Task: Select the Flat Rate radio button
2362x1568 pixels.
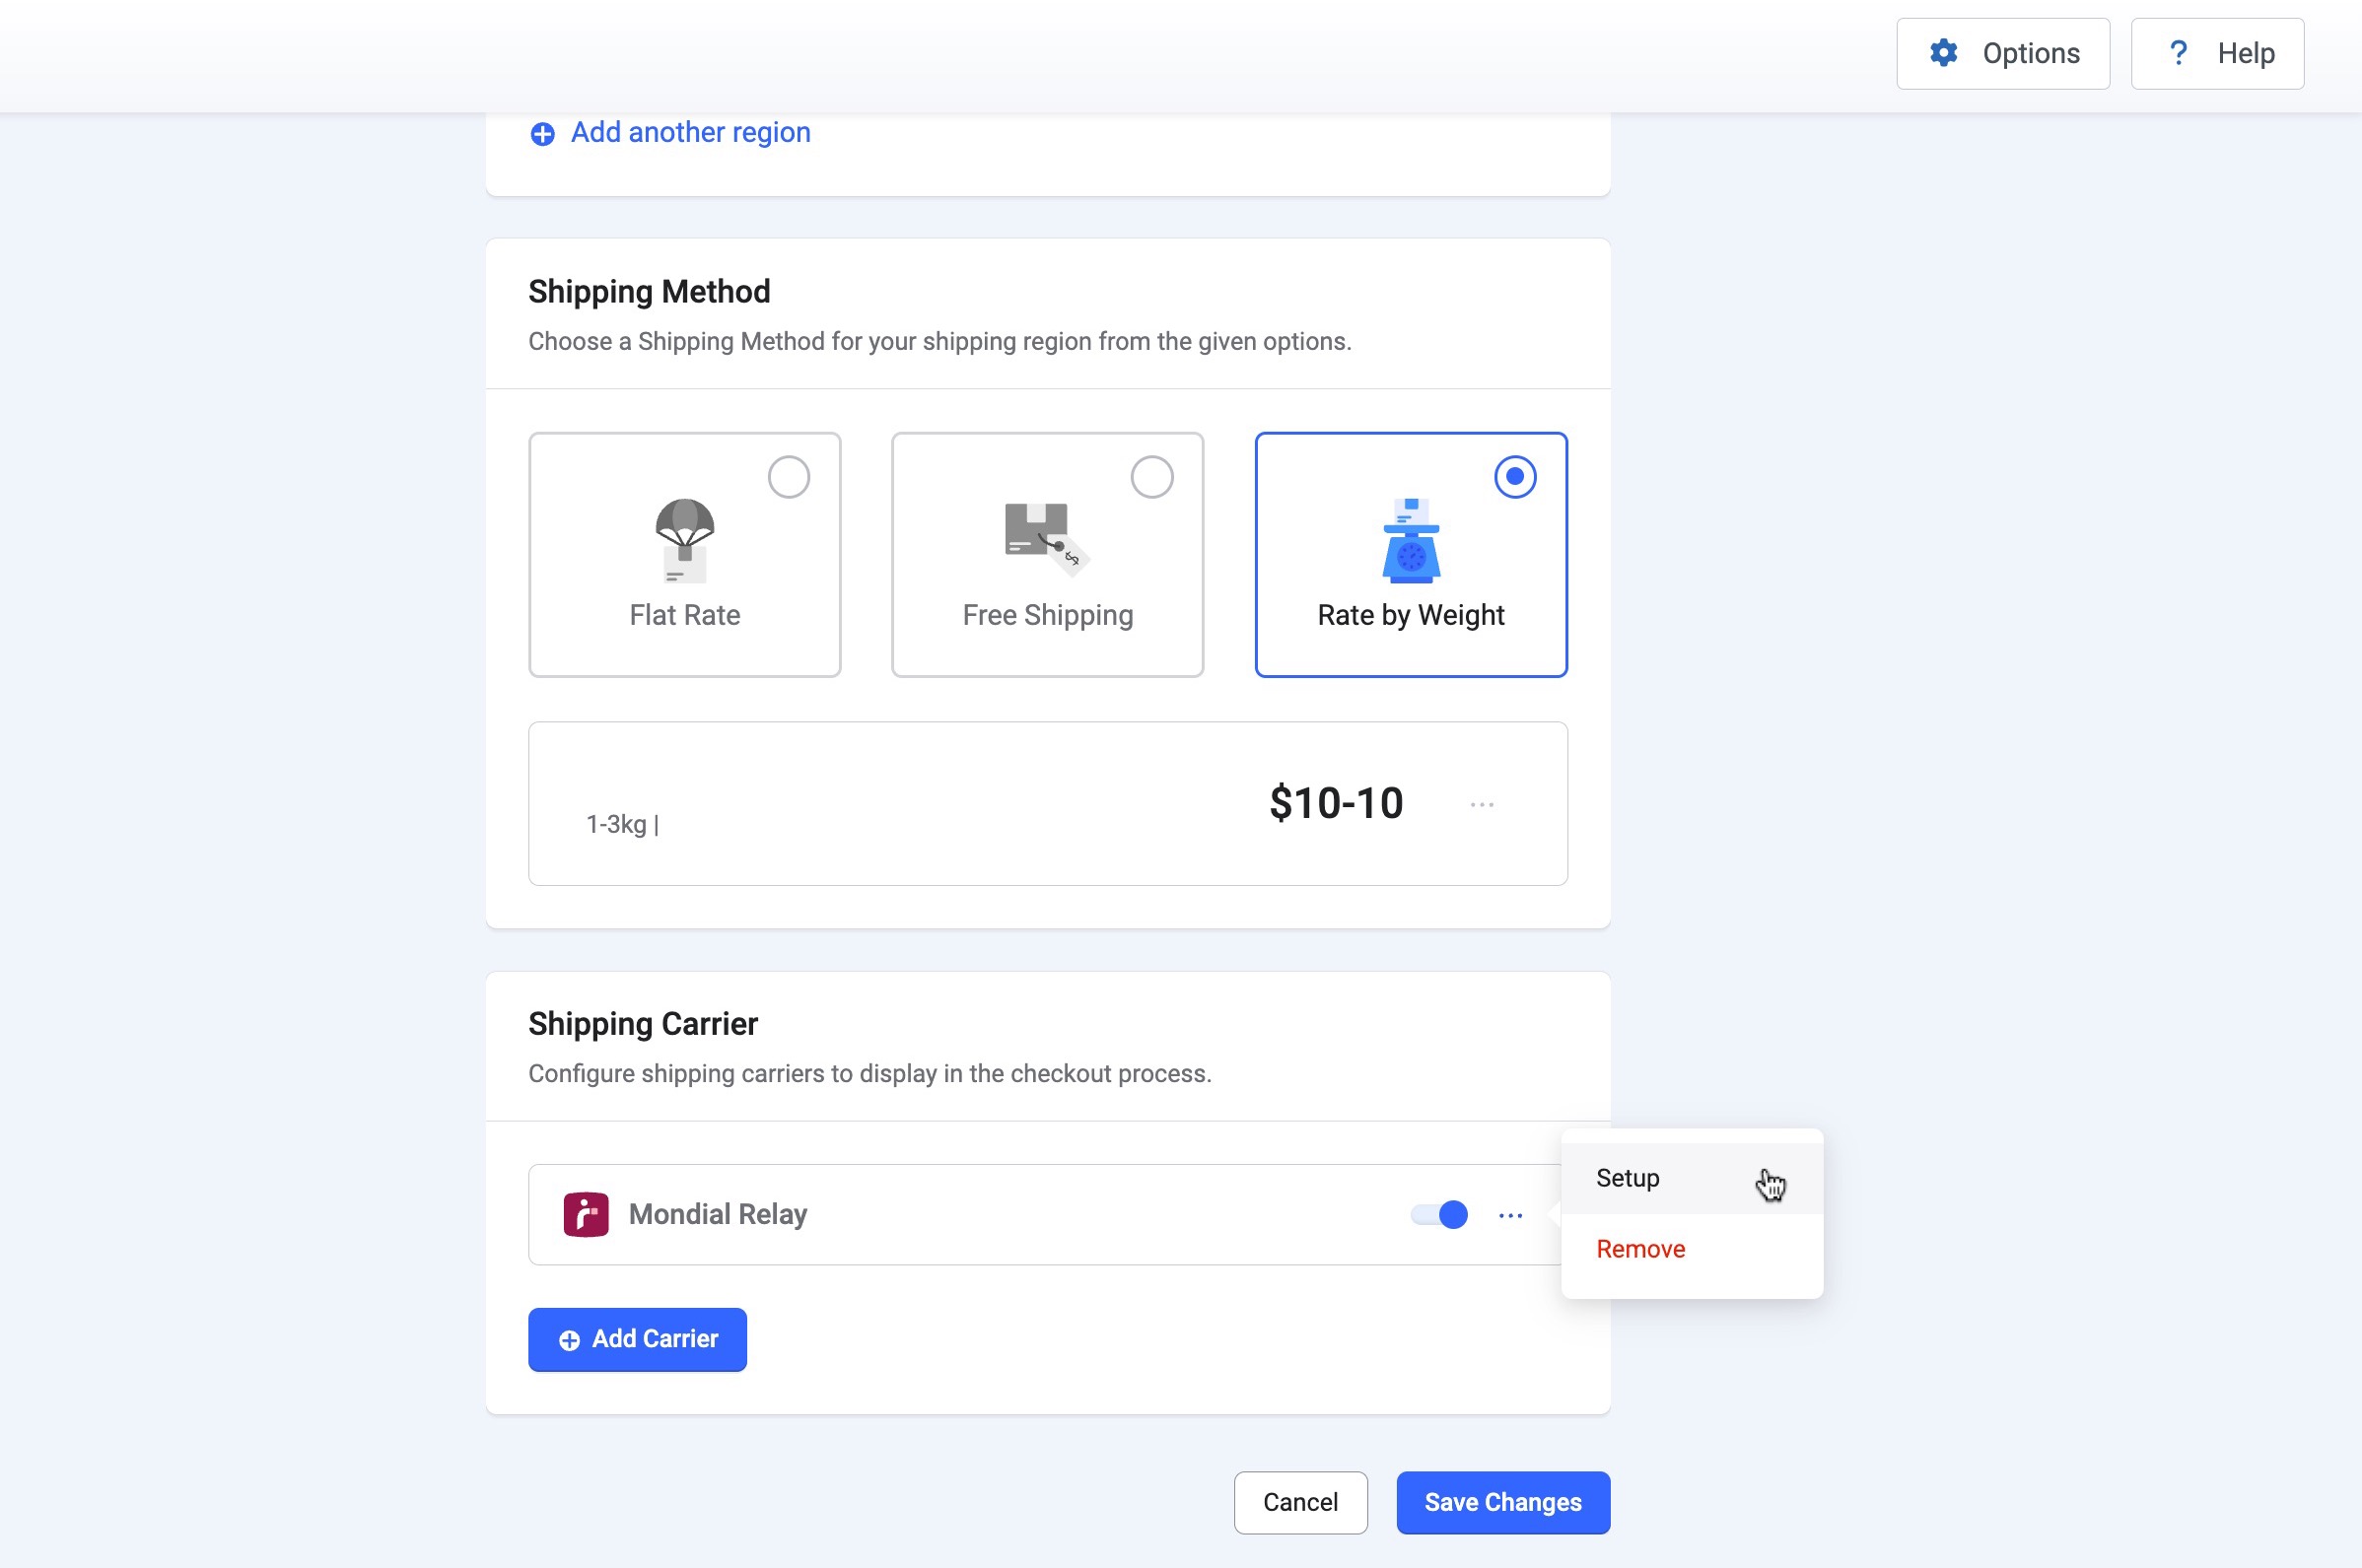Action: tap(788, 477)
